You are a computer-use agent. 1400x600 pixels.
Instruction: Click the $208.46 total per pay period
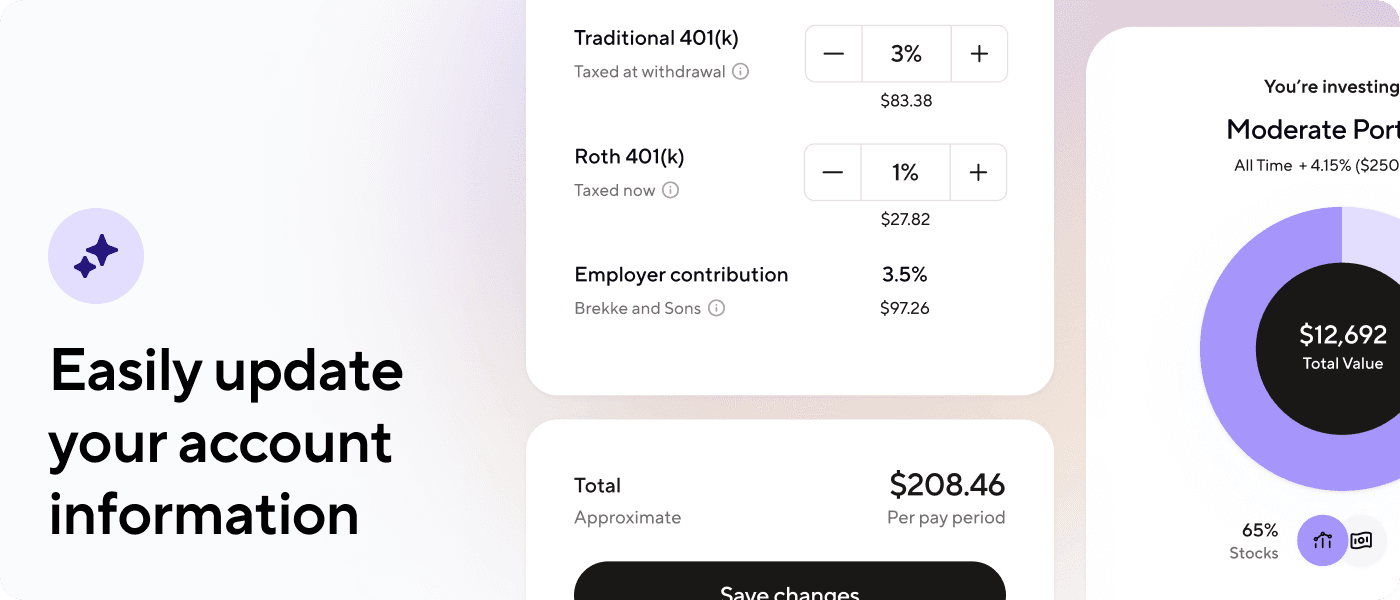tap(947, 485)
